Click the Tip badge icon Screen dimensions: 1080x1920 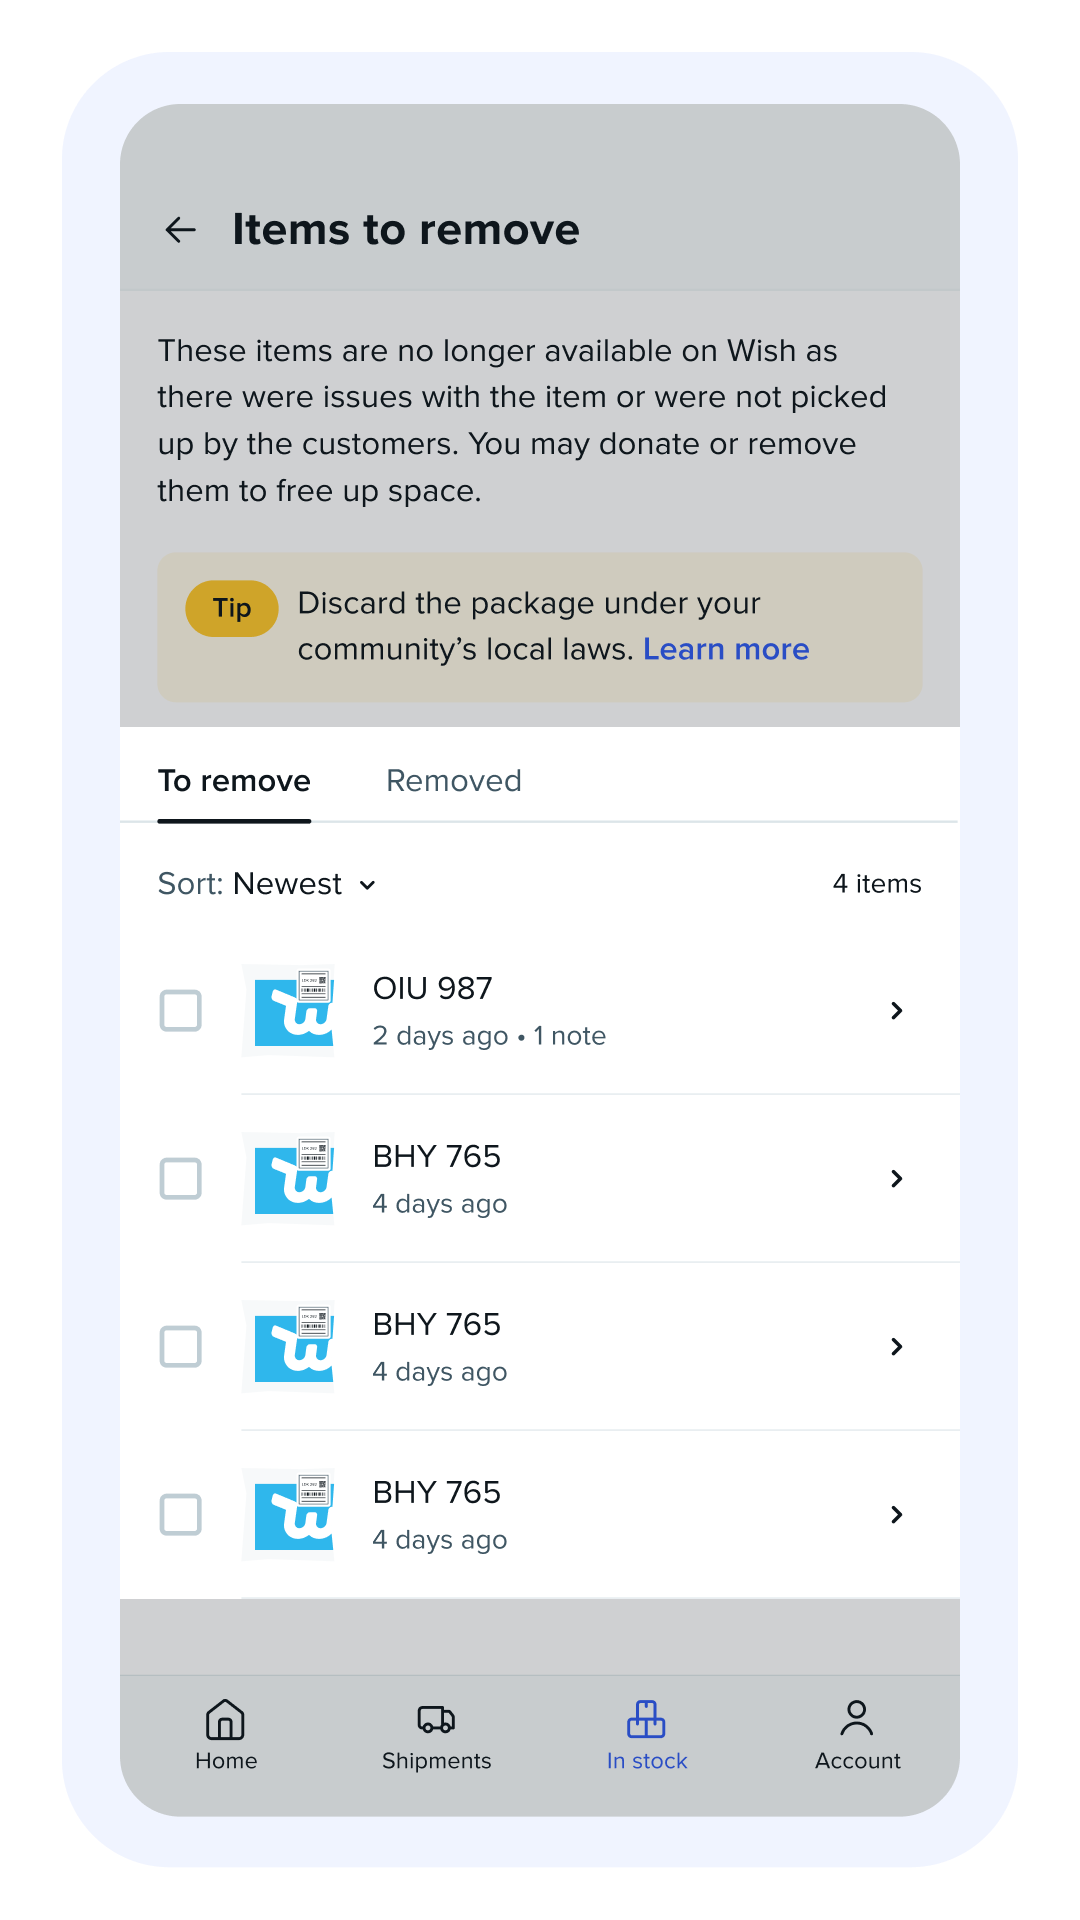click(231, 607)
